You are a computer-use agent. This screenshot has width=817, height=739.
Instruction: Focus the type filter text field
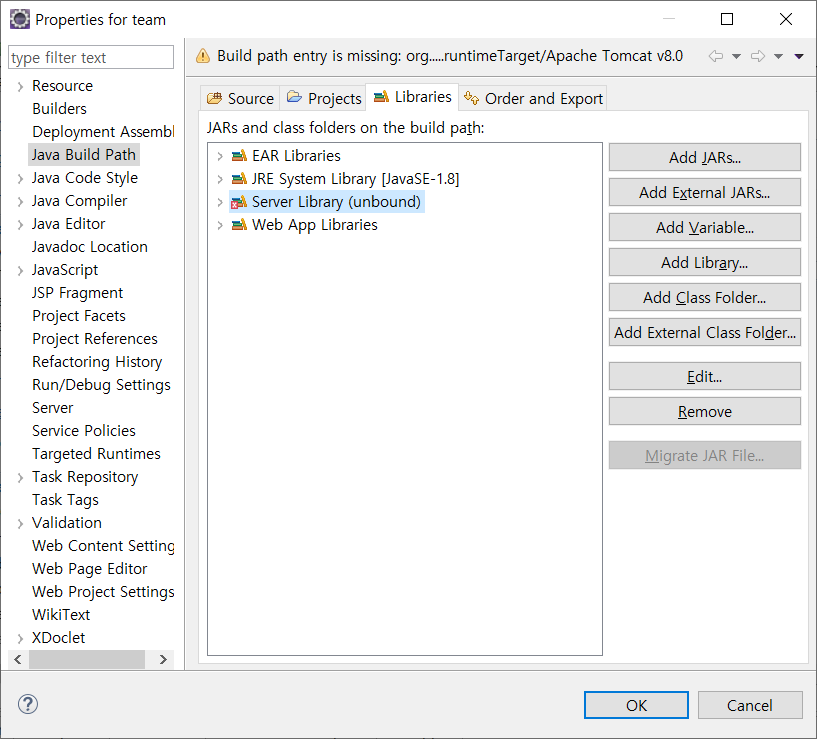[91, 57]
